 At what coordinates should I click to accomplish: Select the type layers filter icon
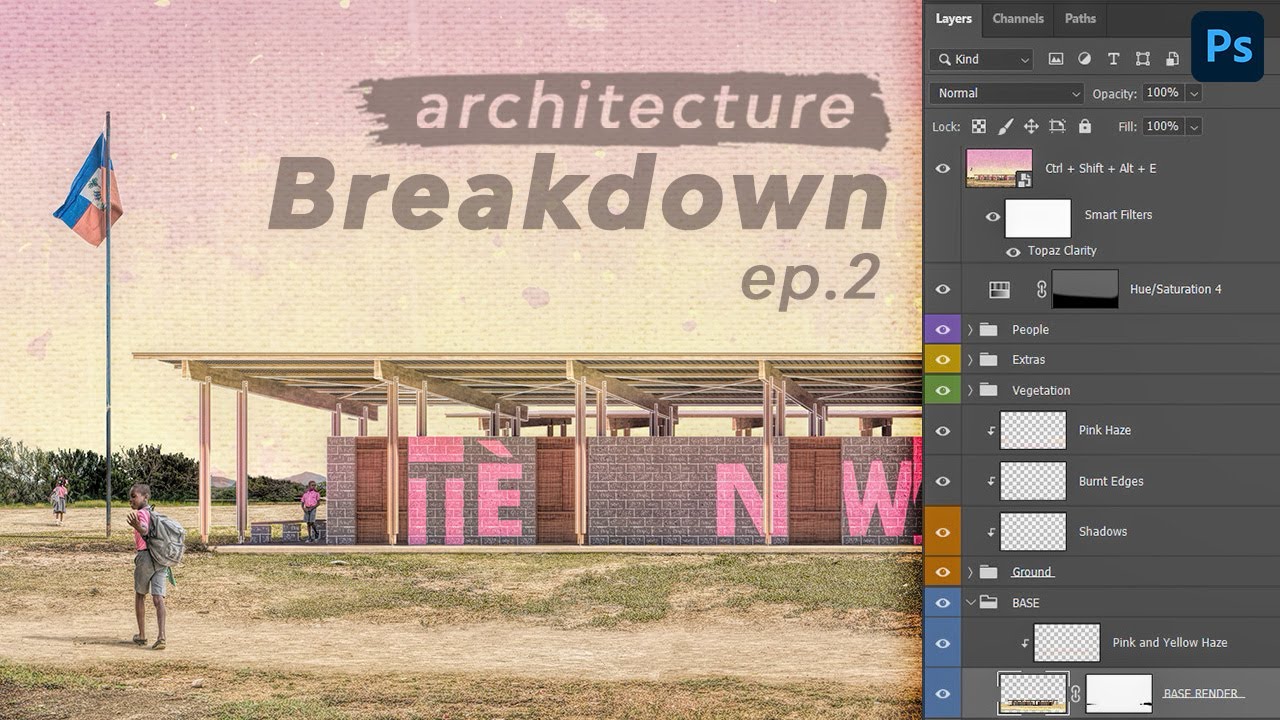point(1113,60)
